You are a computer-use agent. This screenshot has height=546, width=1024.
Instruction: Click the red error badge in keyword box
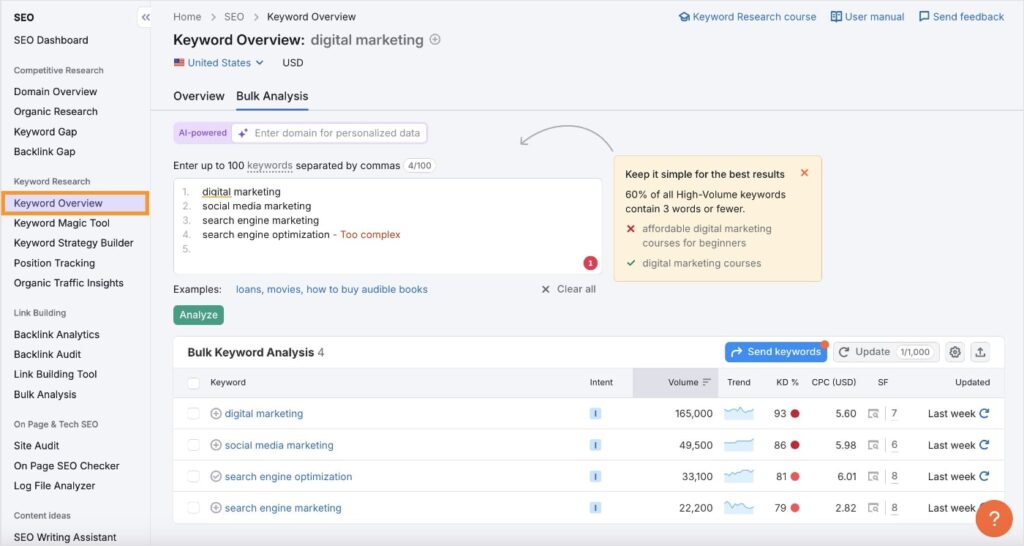click(x=590, y=263)
